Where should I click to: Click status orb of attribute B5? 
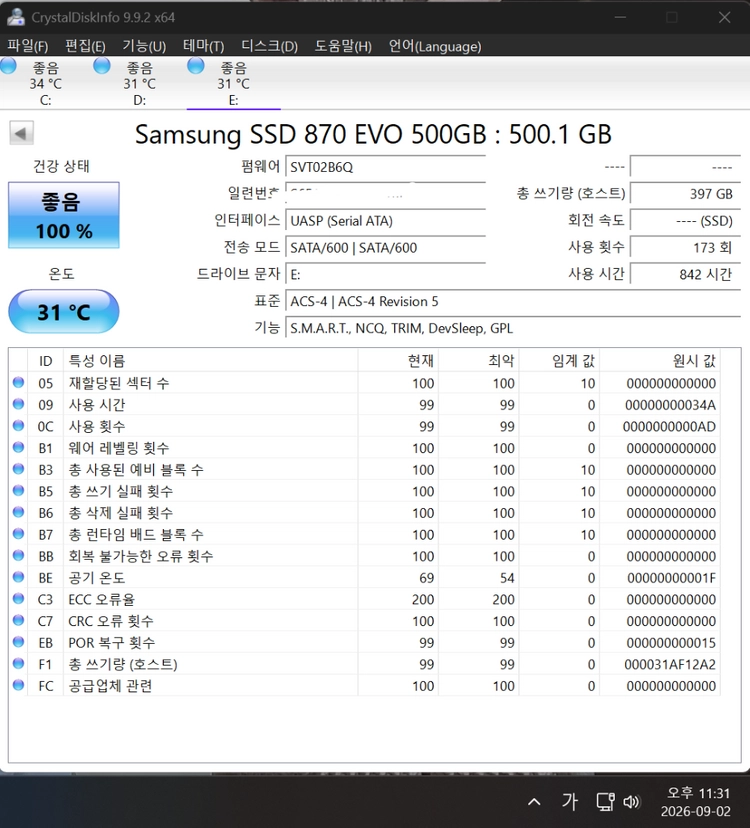(18, 491)
